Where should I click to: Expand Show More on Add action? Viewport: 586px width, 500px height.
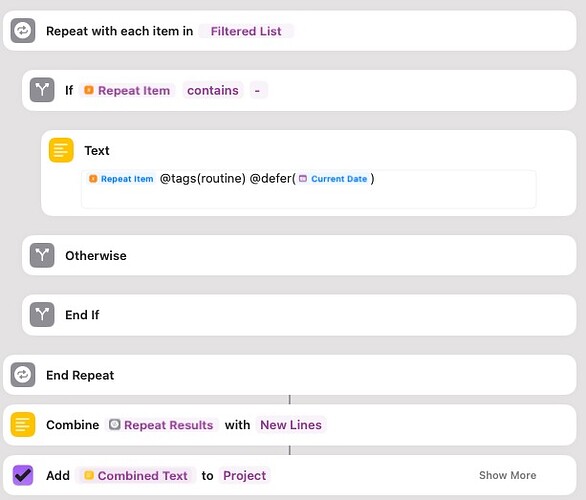point(508,475)
